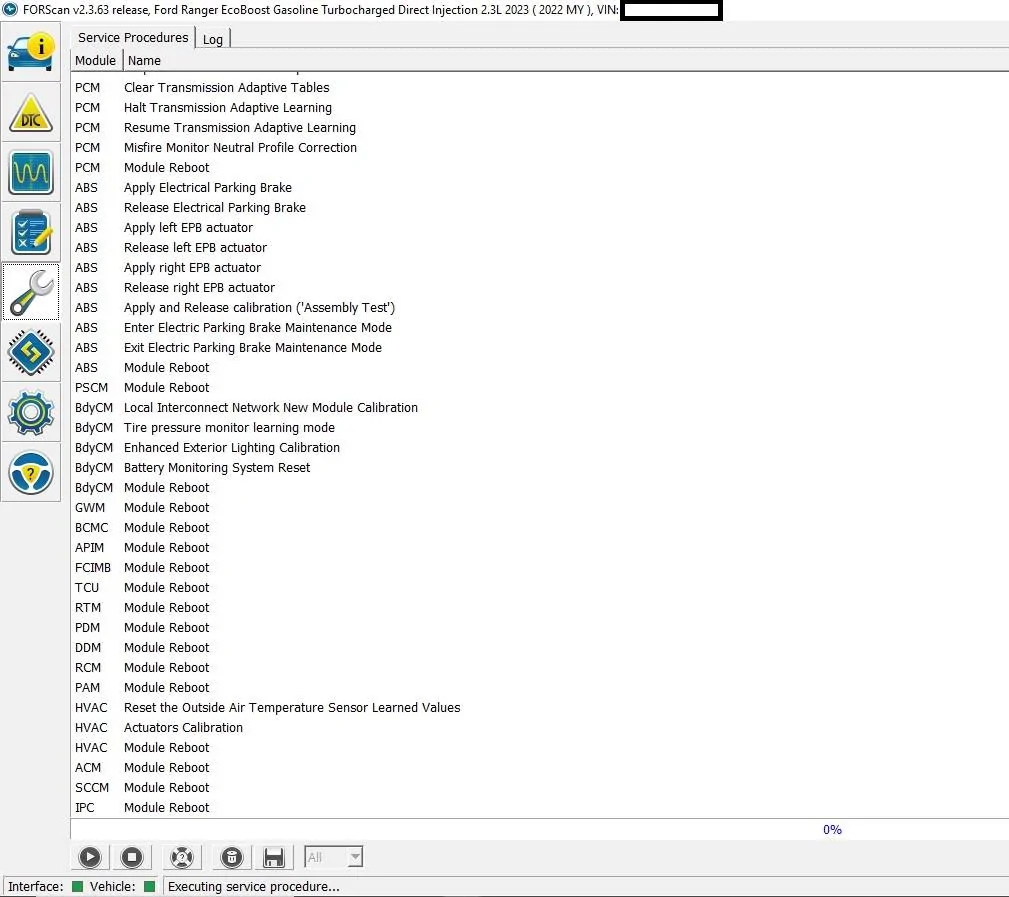Select Reset Outside Air Temperature Sensor Learned Values
The image size is (1009, 897).
pyautogui.click(x=539, y=707)
